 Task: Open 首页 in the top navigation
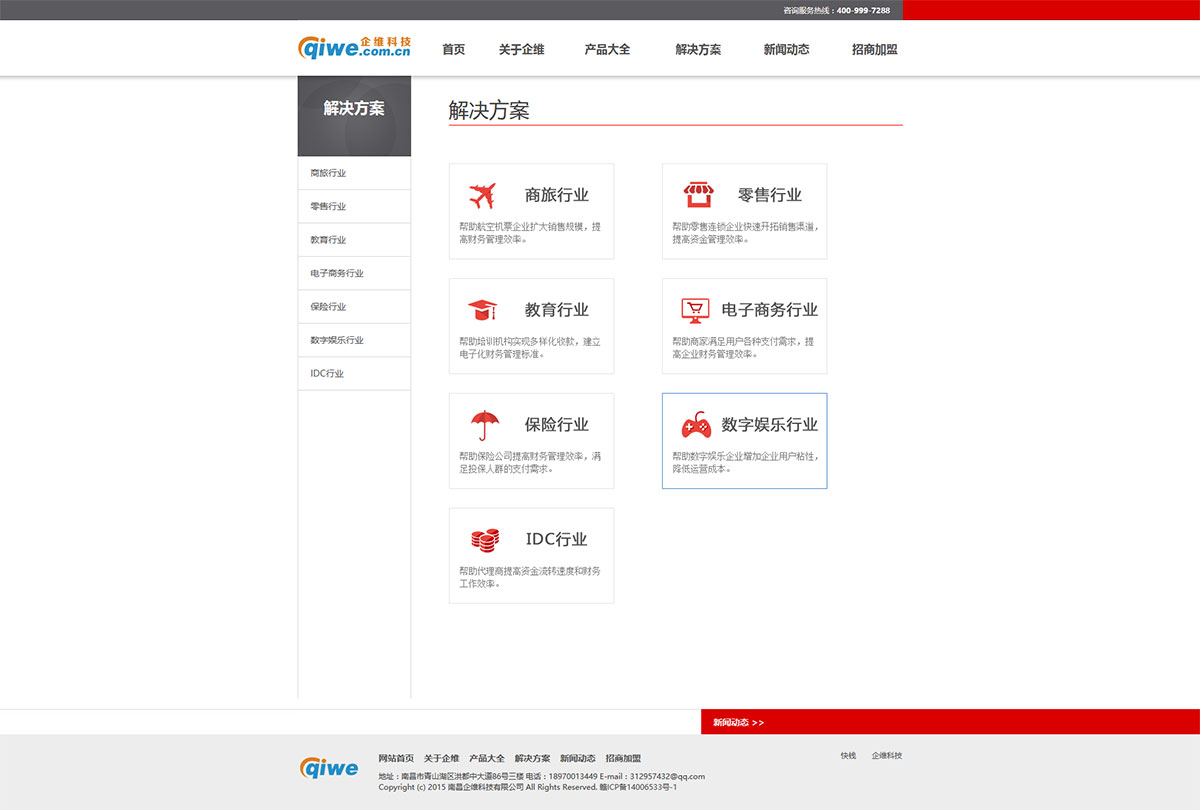pos(454,49)
